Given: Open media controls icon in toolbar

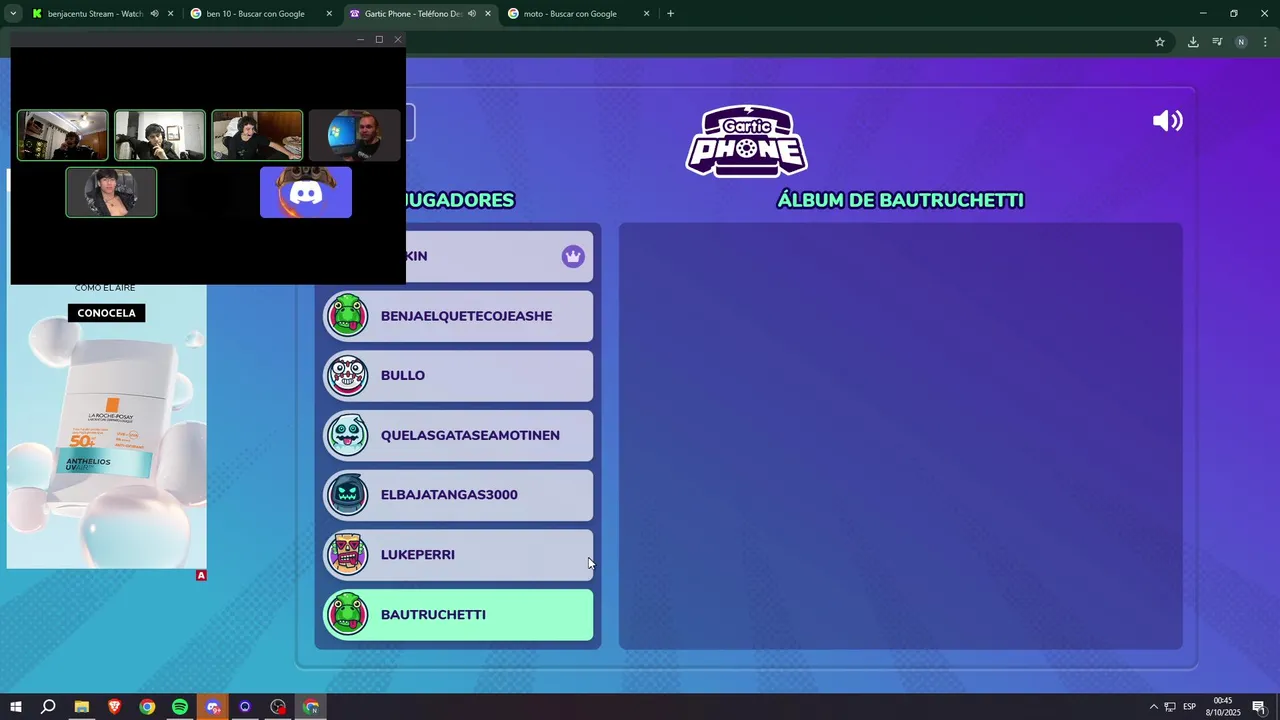Looking at the screenshot, I should pyautogui.click(x=1217, y=42).
